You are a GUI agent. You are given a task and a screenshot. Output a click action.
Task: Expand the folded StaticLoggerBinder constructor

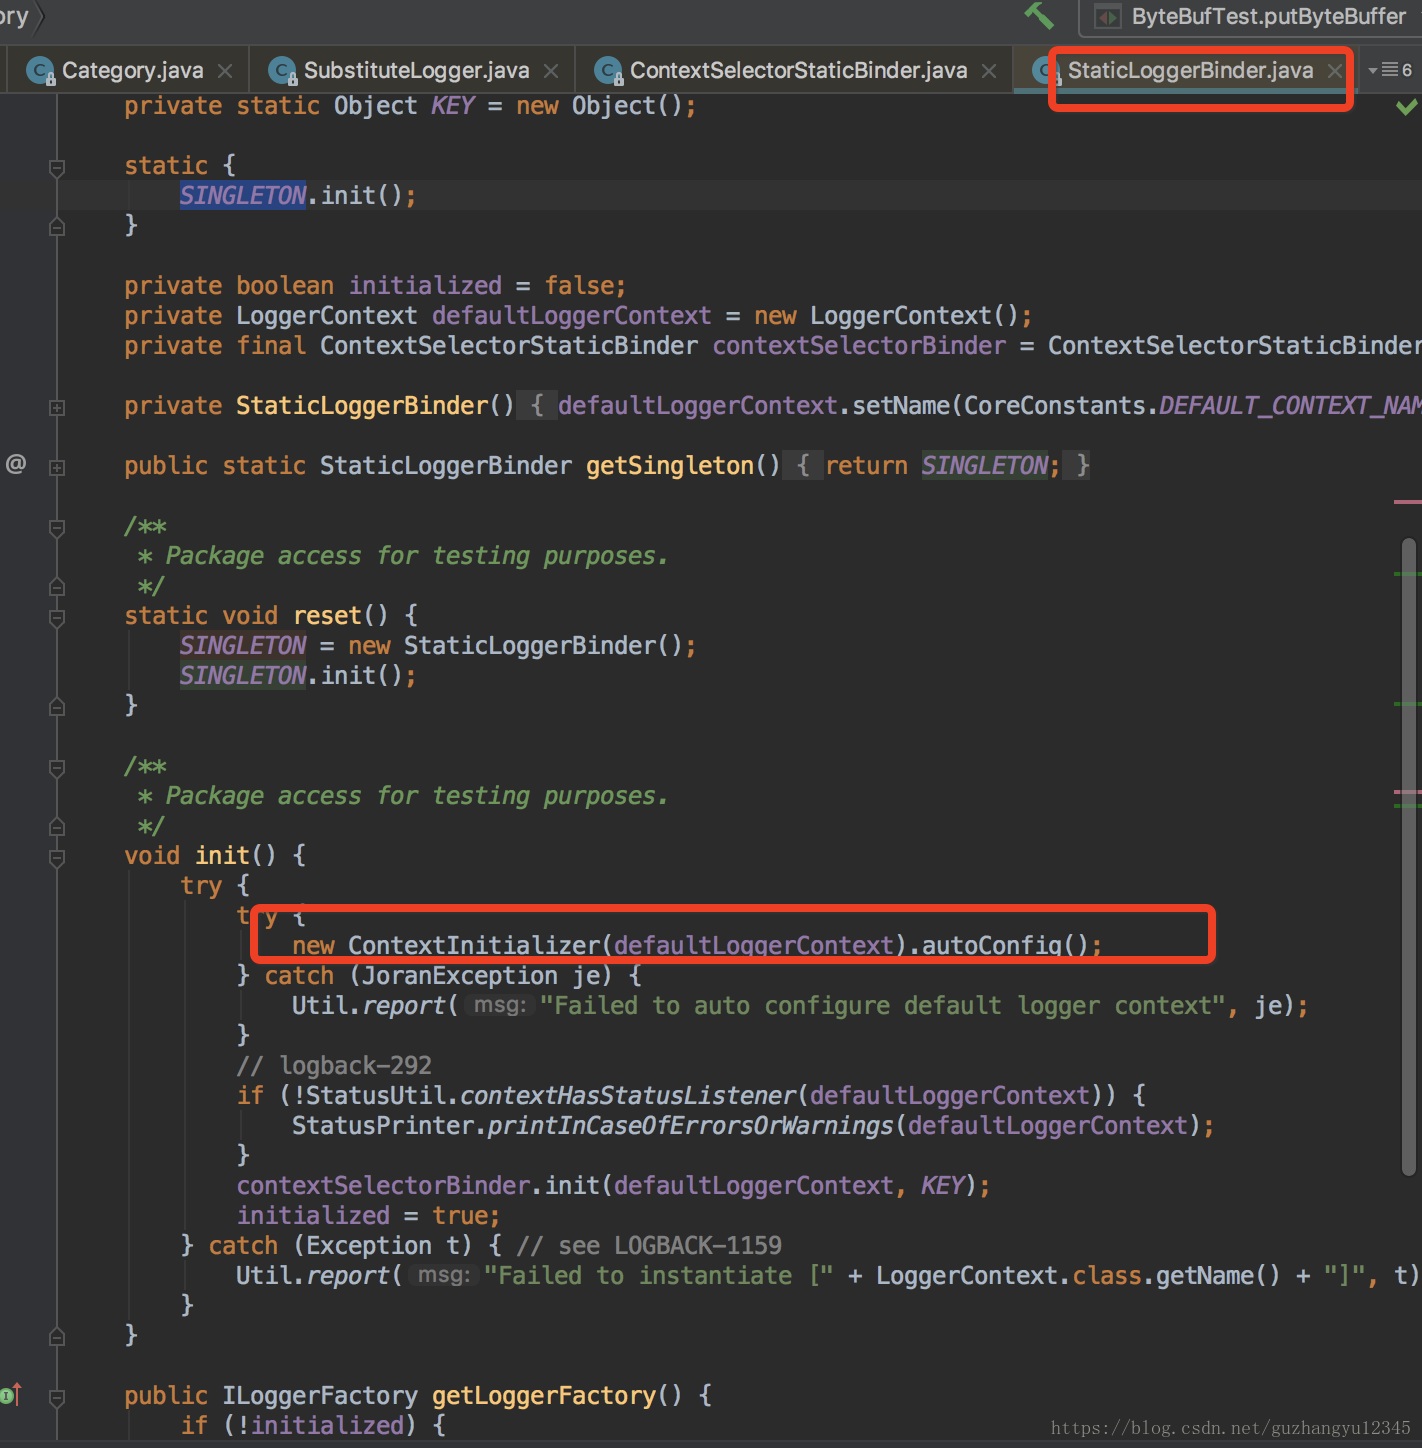coord(57,407)
